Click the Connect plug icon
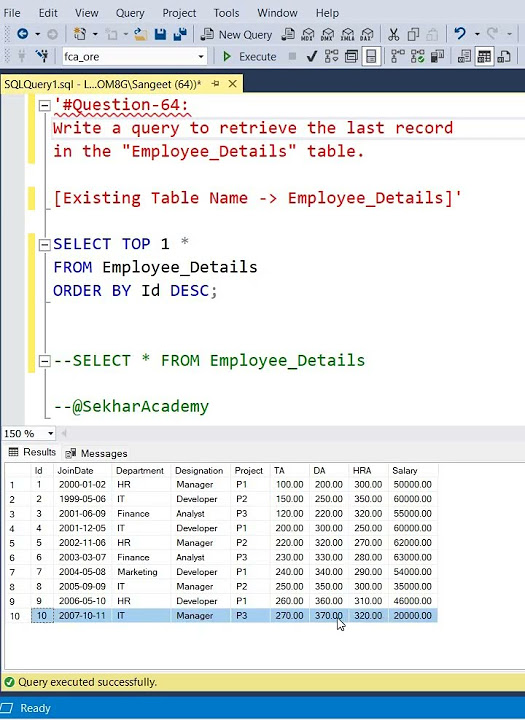The image size is (525, 720). (22, 56)
